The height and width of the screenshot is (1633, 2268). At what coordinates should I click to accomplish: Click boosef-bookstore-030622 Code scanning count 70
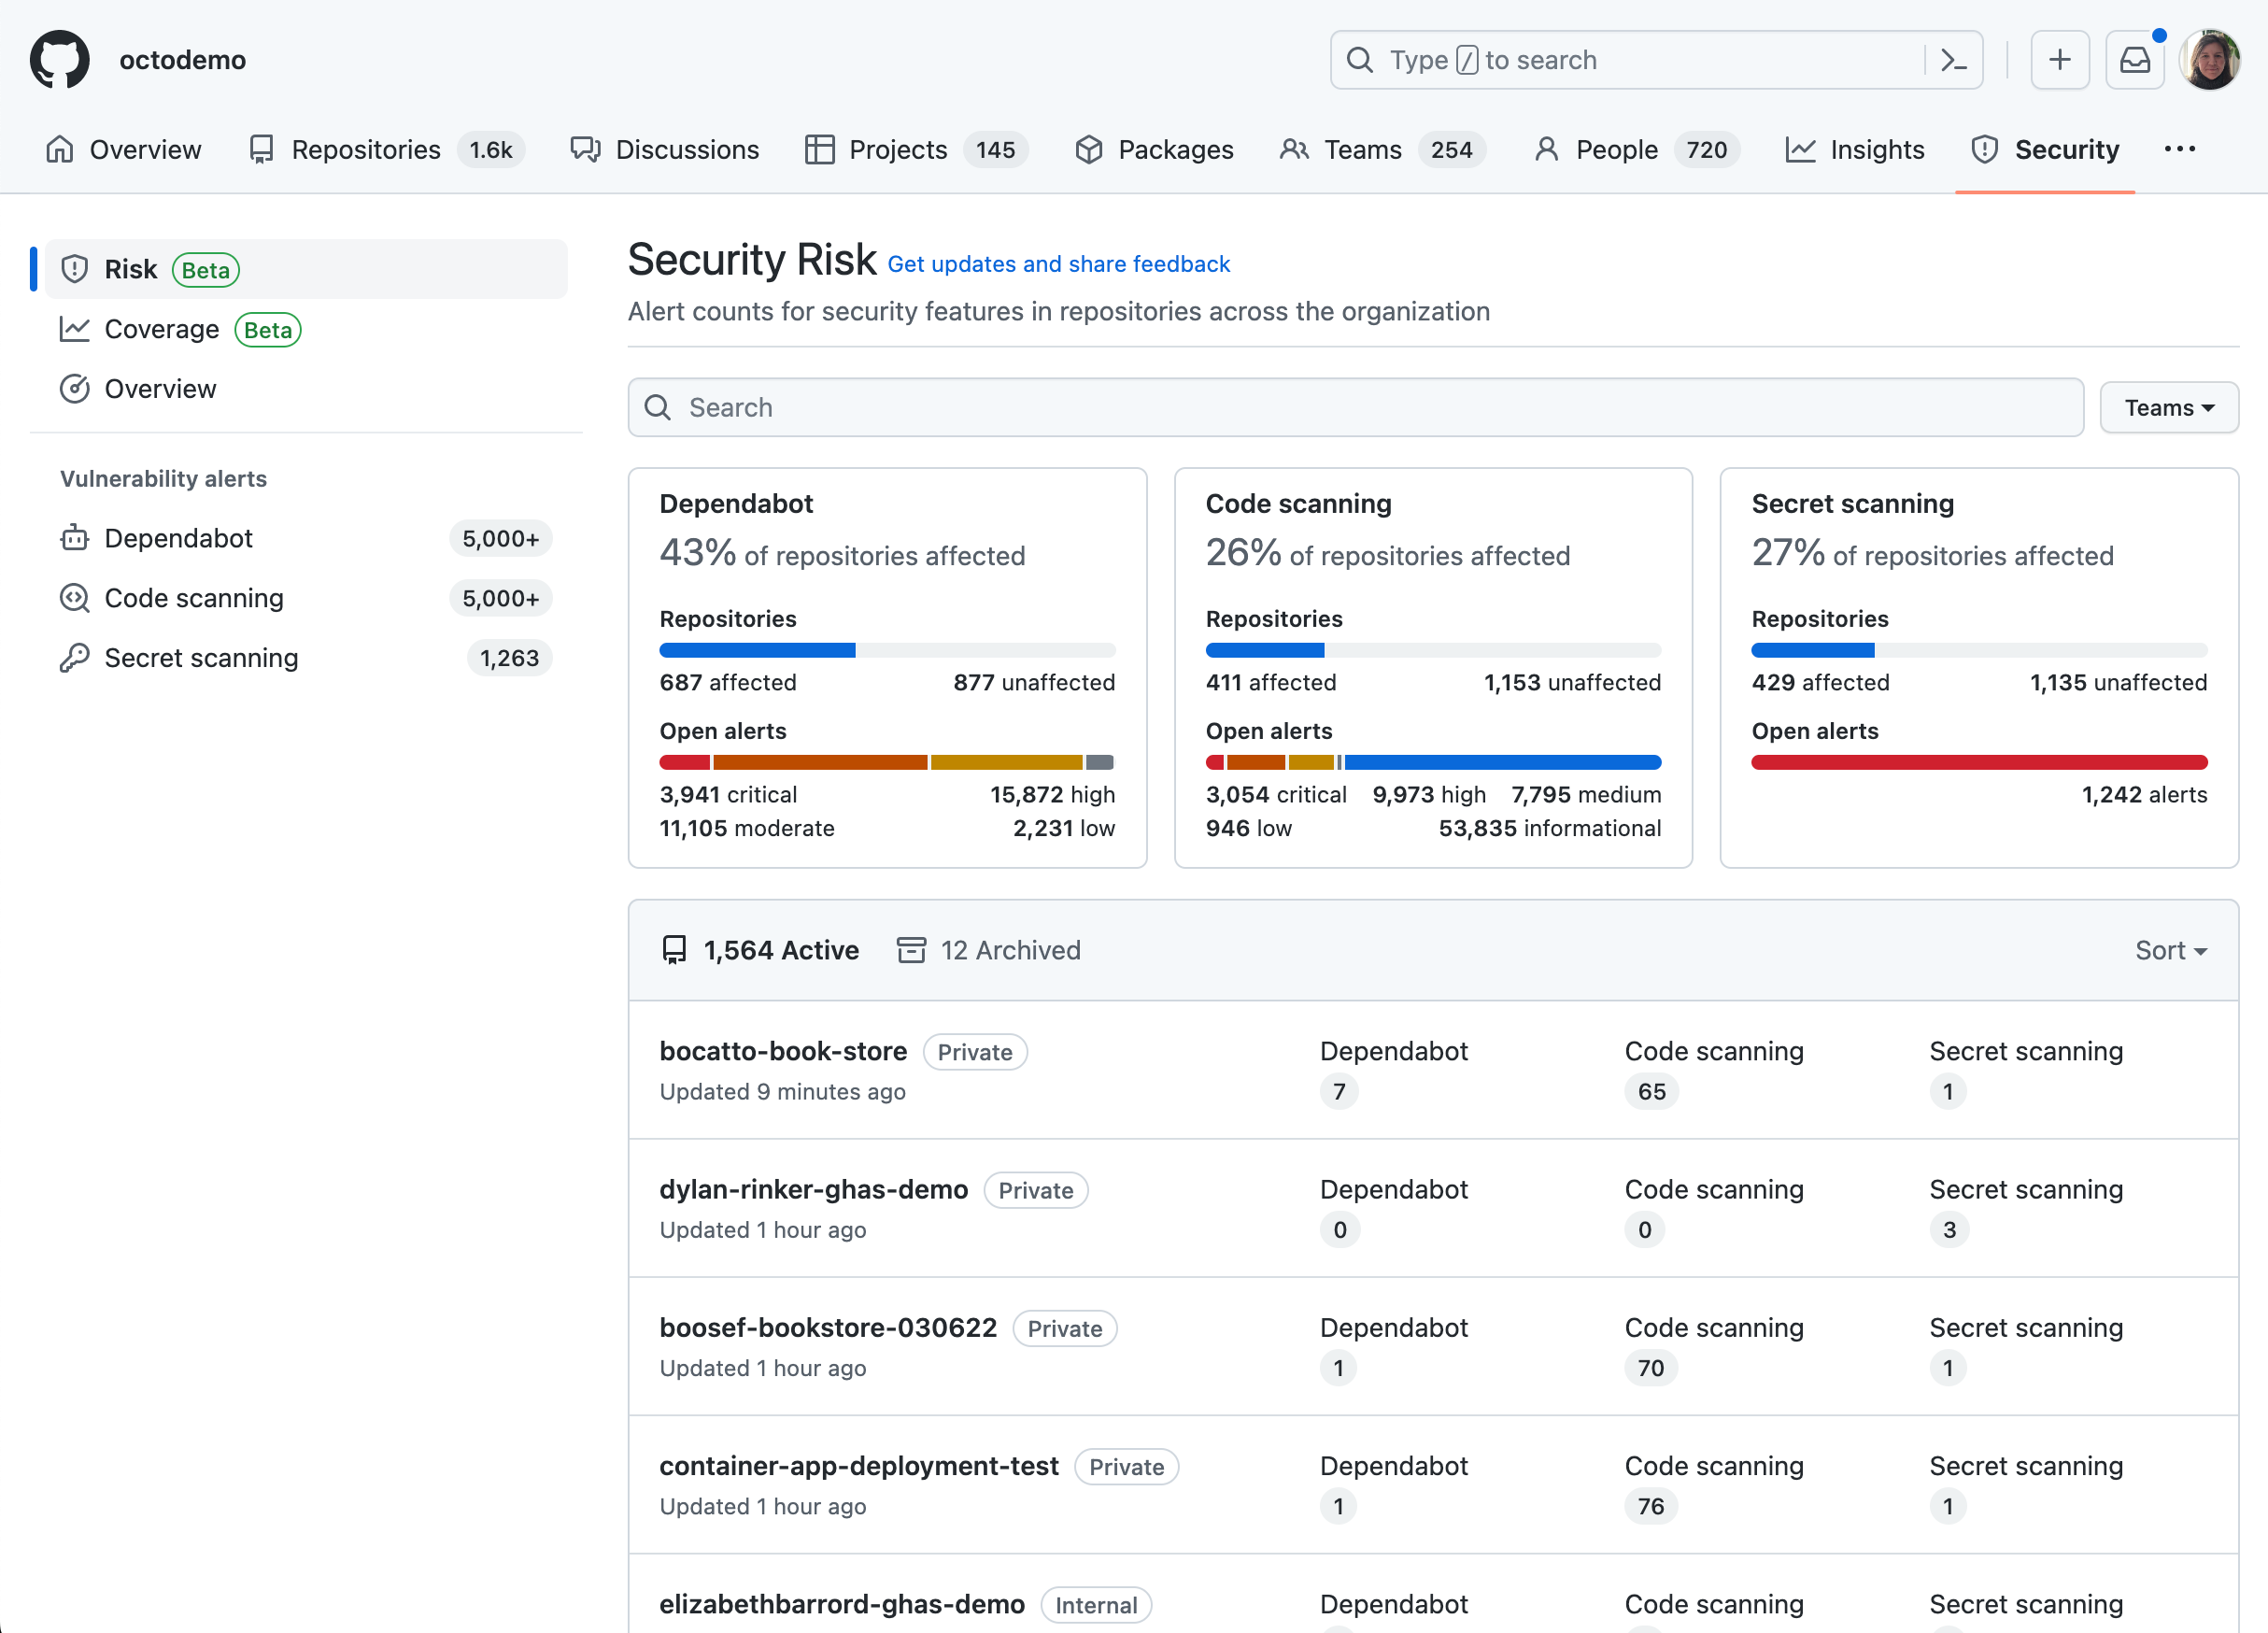tap(1651, 1368)
